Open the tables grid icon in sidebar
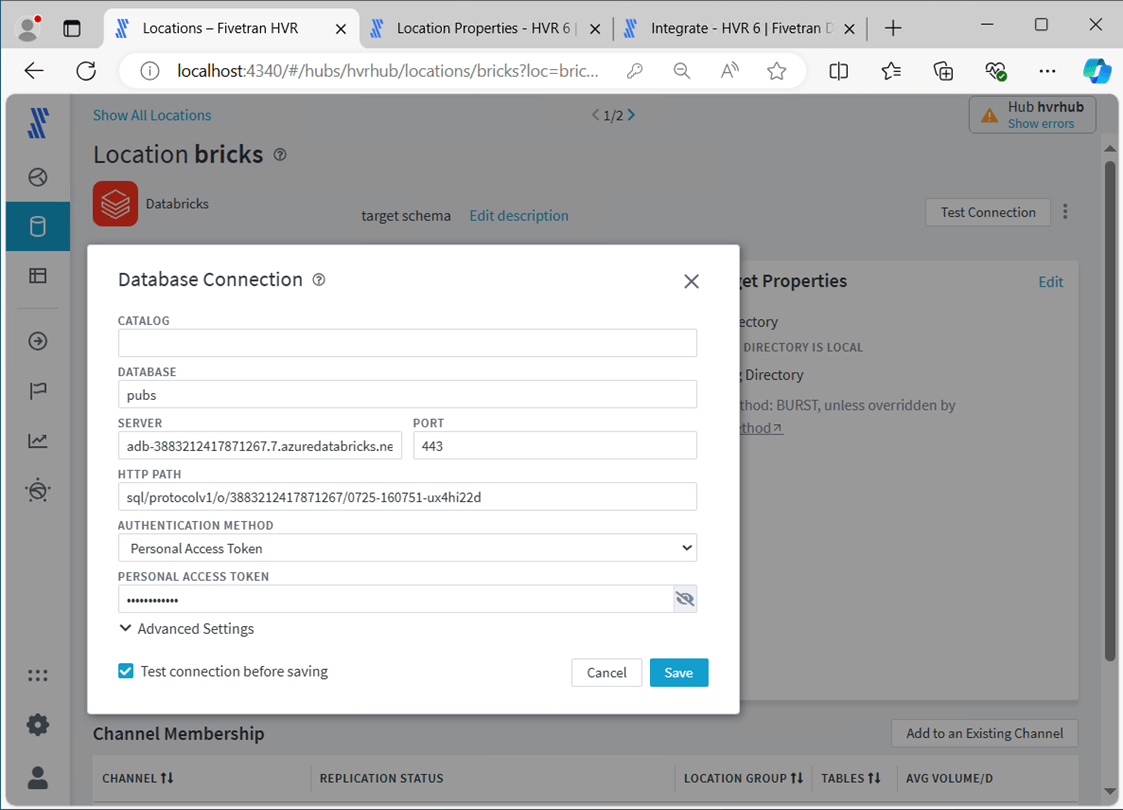 pyautogui.click(x=38, y=275)
